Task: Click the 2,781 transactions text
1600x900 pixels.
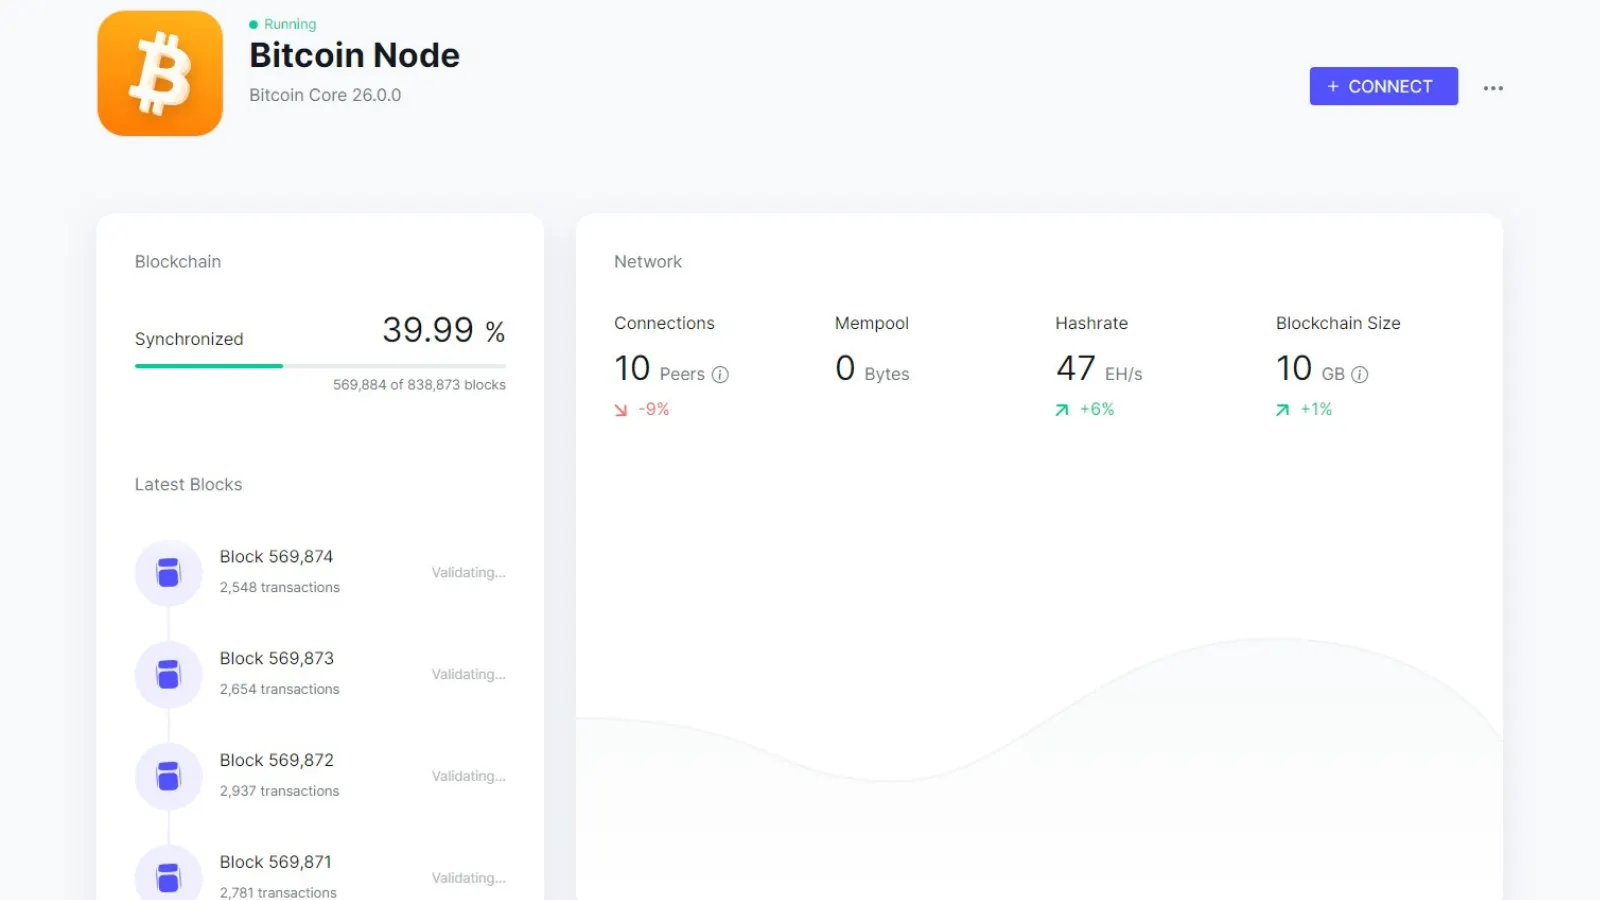Action: [278, 892]
